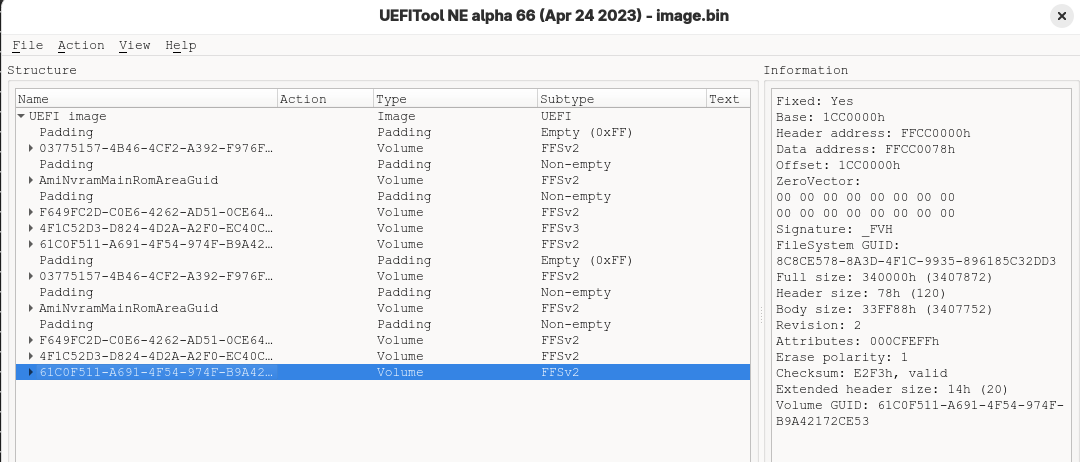
Task: Click the Name column header
Action: pyautogui.click(x=145, y=99)
